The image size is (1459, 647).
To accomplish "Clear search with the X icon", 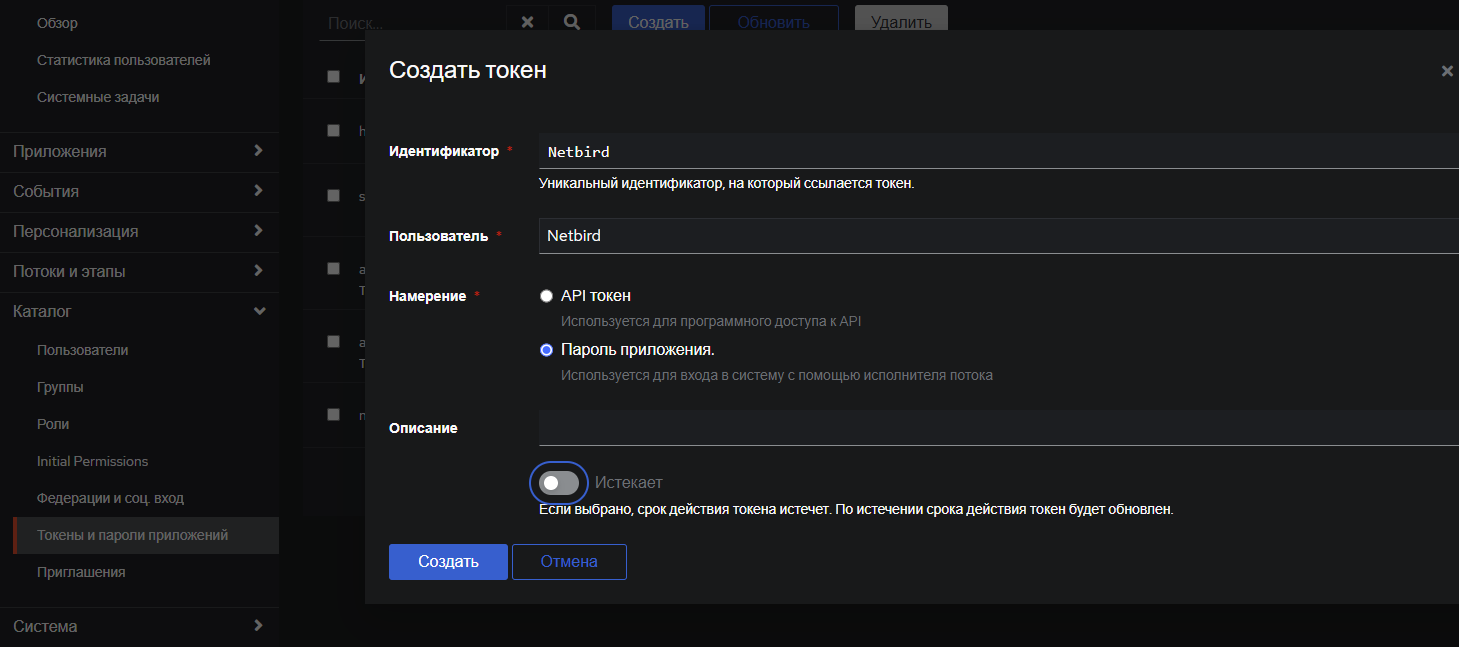I will (x=527, y=22).
